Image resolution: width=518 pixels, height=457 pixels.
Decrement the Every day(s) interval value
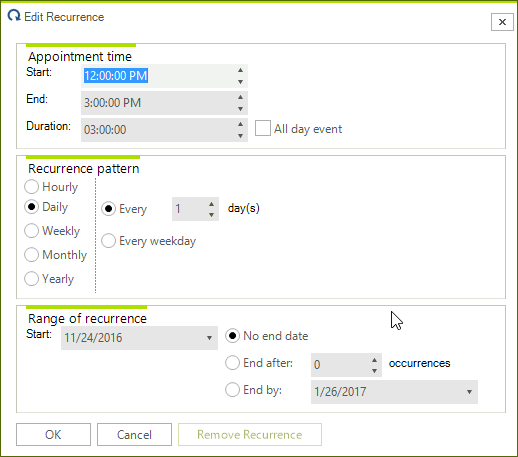coord(211,215)
